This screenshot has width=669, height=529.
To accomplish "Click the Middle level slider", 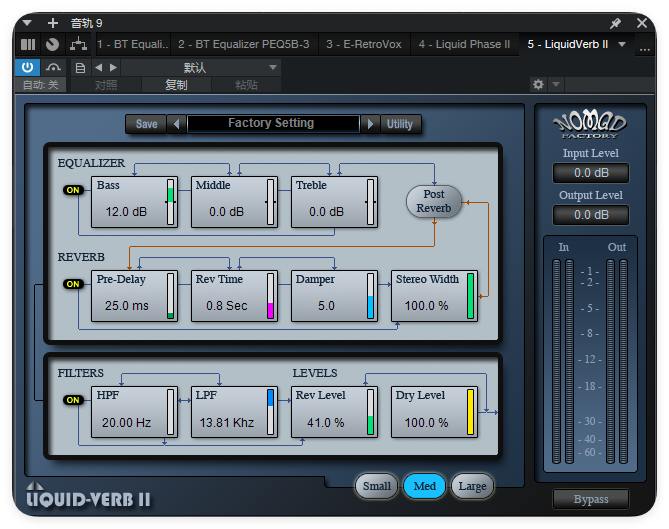I will click(271, 202).
